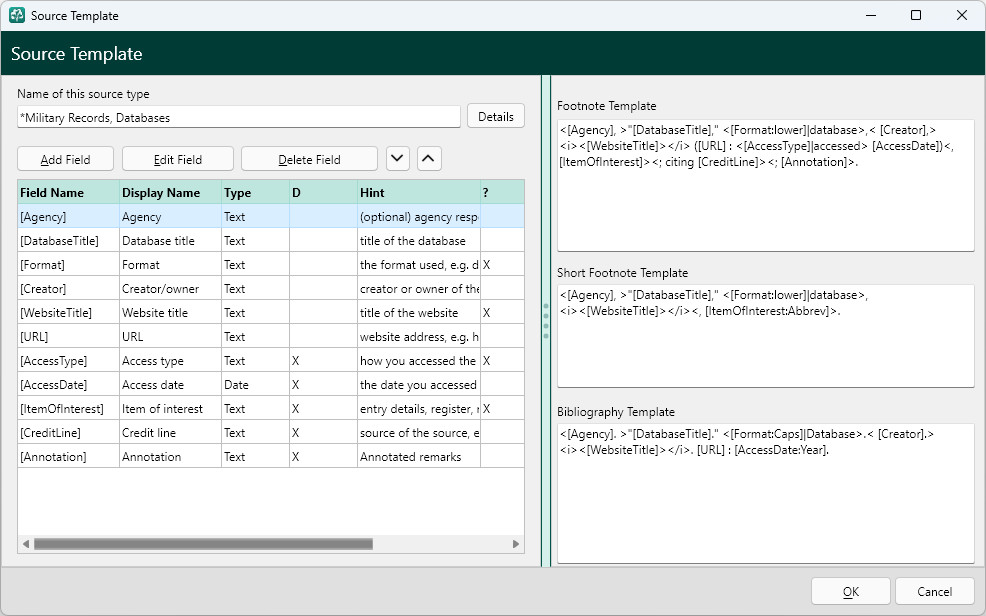Maximize the Source Template window
The height and width of the screenshot is (616, 986).
[x=916, y=15]
